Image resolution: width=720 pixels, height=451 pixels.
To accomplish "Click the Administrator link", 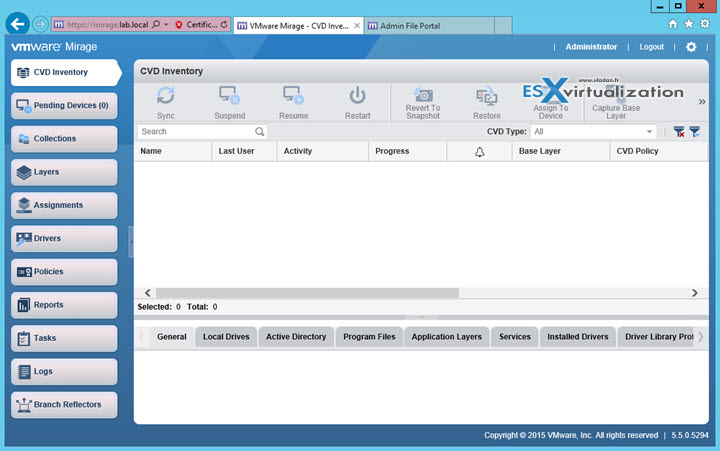I will tap(591, 47).
